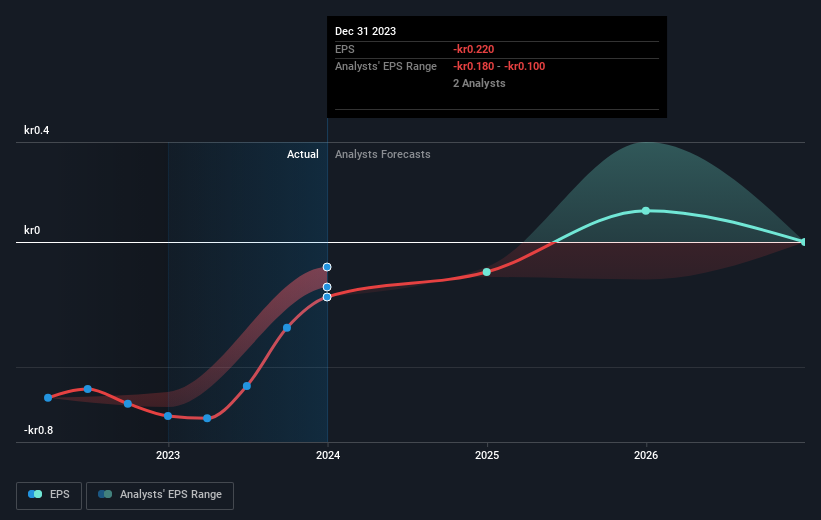Click the Analysts Forecasts label

[x=383, y=154]
